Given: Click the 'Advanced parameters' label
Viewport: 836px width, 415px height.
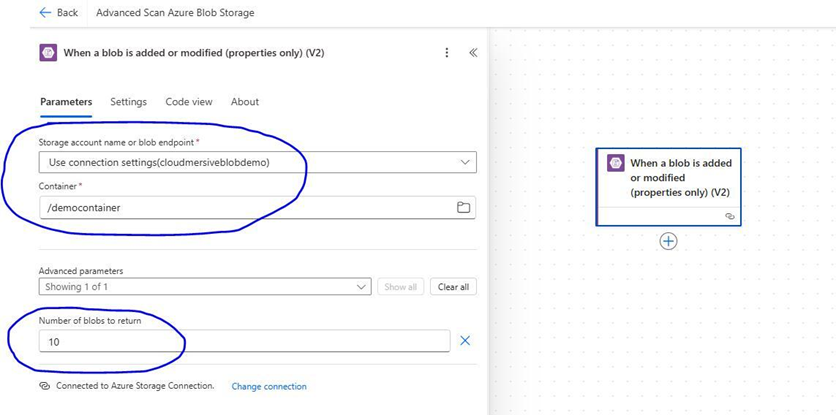Looking at the screenshot, I should [81, 271].
